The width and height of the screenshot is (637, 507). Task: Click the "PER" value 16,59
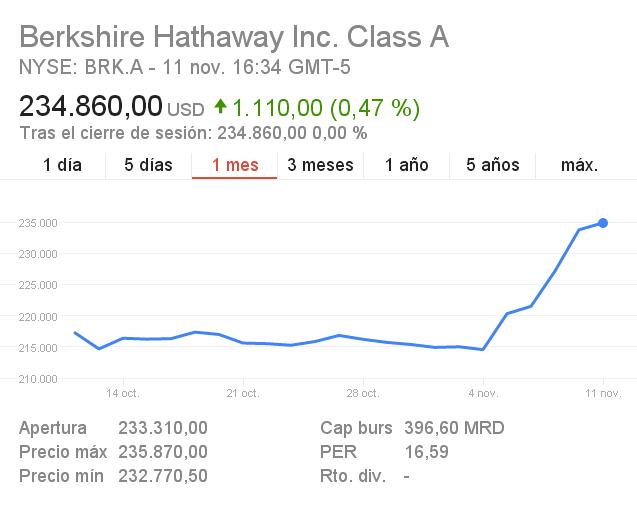[x=426, y=452]
